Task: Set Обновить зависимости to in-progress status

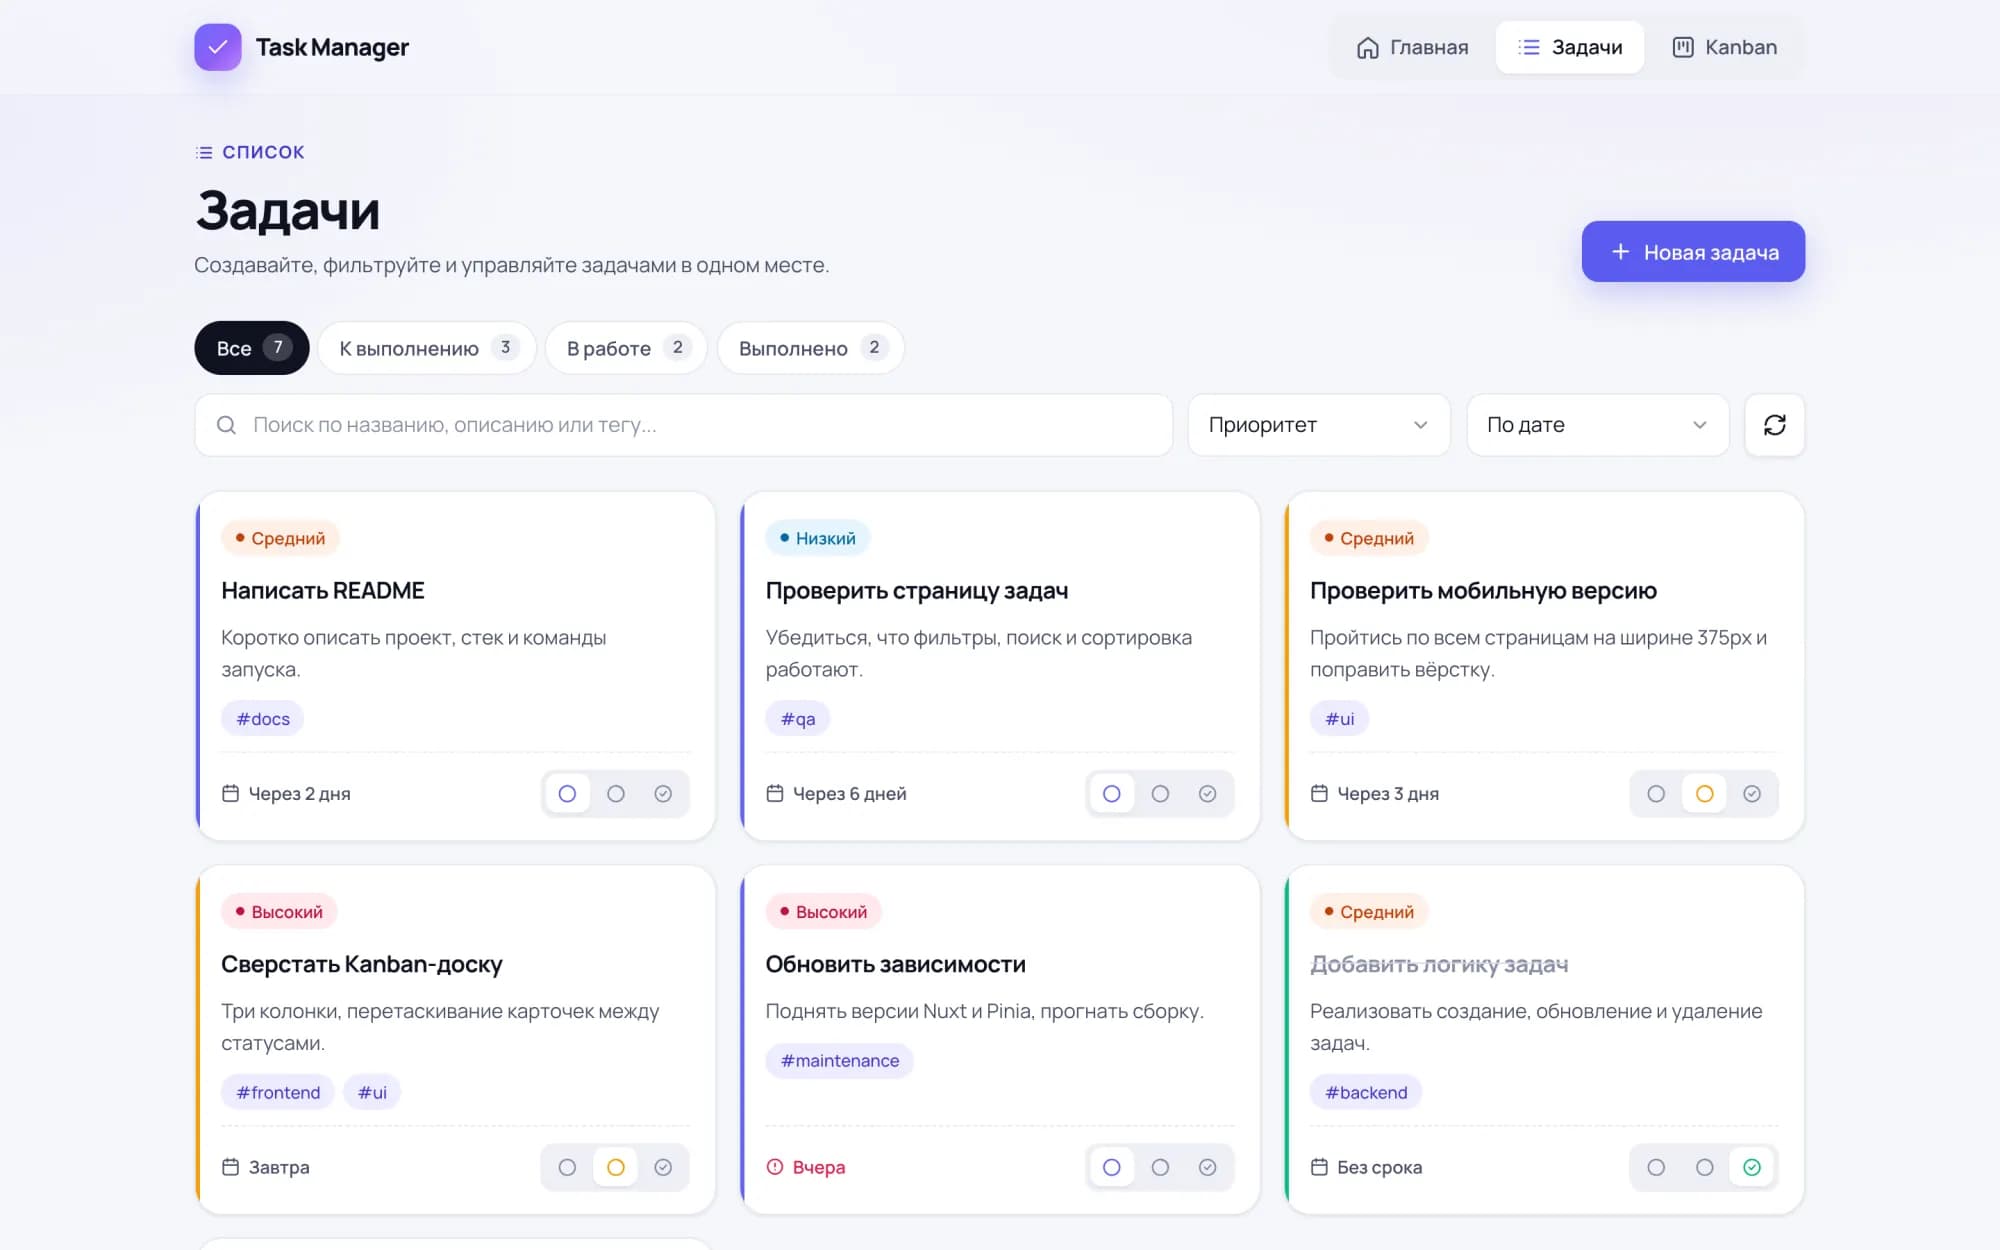Action: click(1160, 1168)
